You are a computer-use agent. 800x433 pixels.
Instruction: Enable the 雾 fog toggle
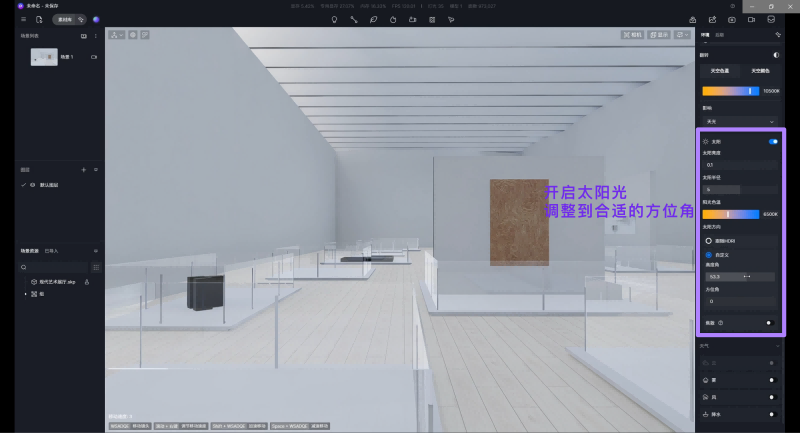coord(771,381)
